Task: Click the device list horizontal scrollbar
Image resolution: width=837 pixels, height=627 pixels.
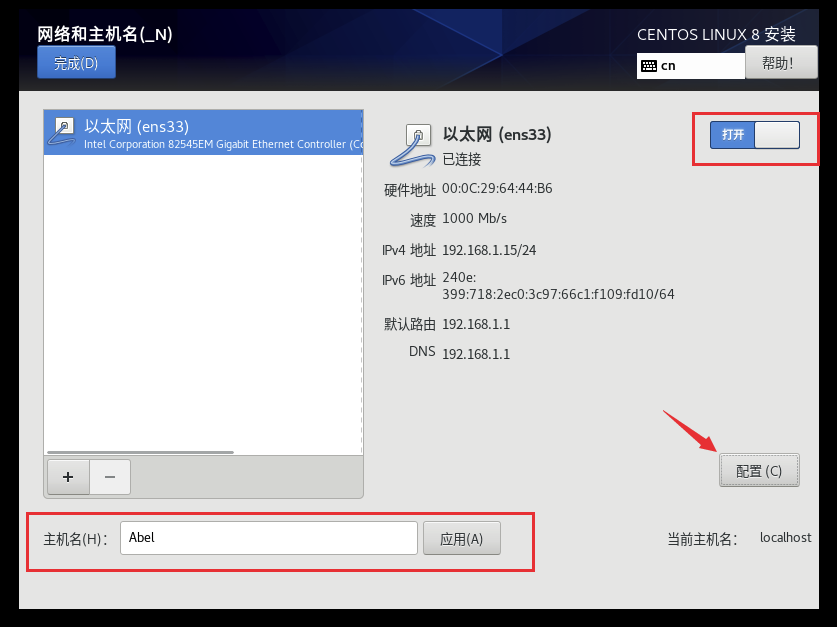Action: point(140,453)
